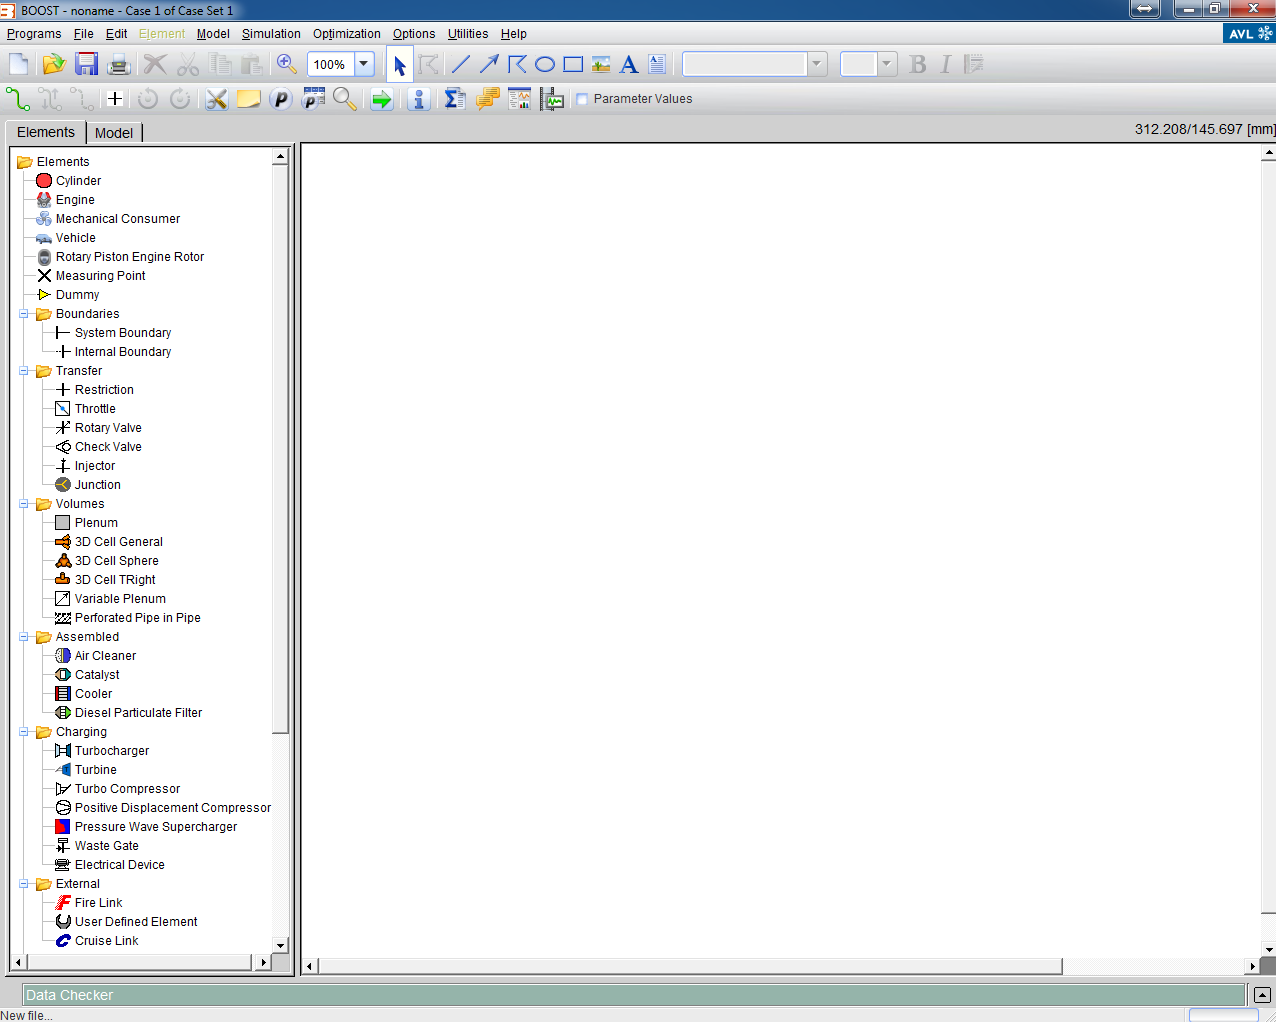Open the Optimization menu
The height and width of the screenshot is (1022, 1276).
[x=347, y=34]
